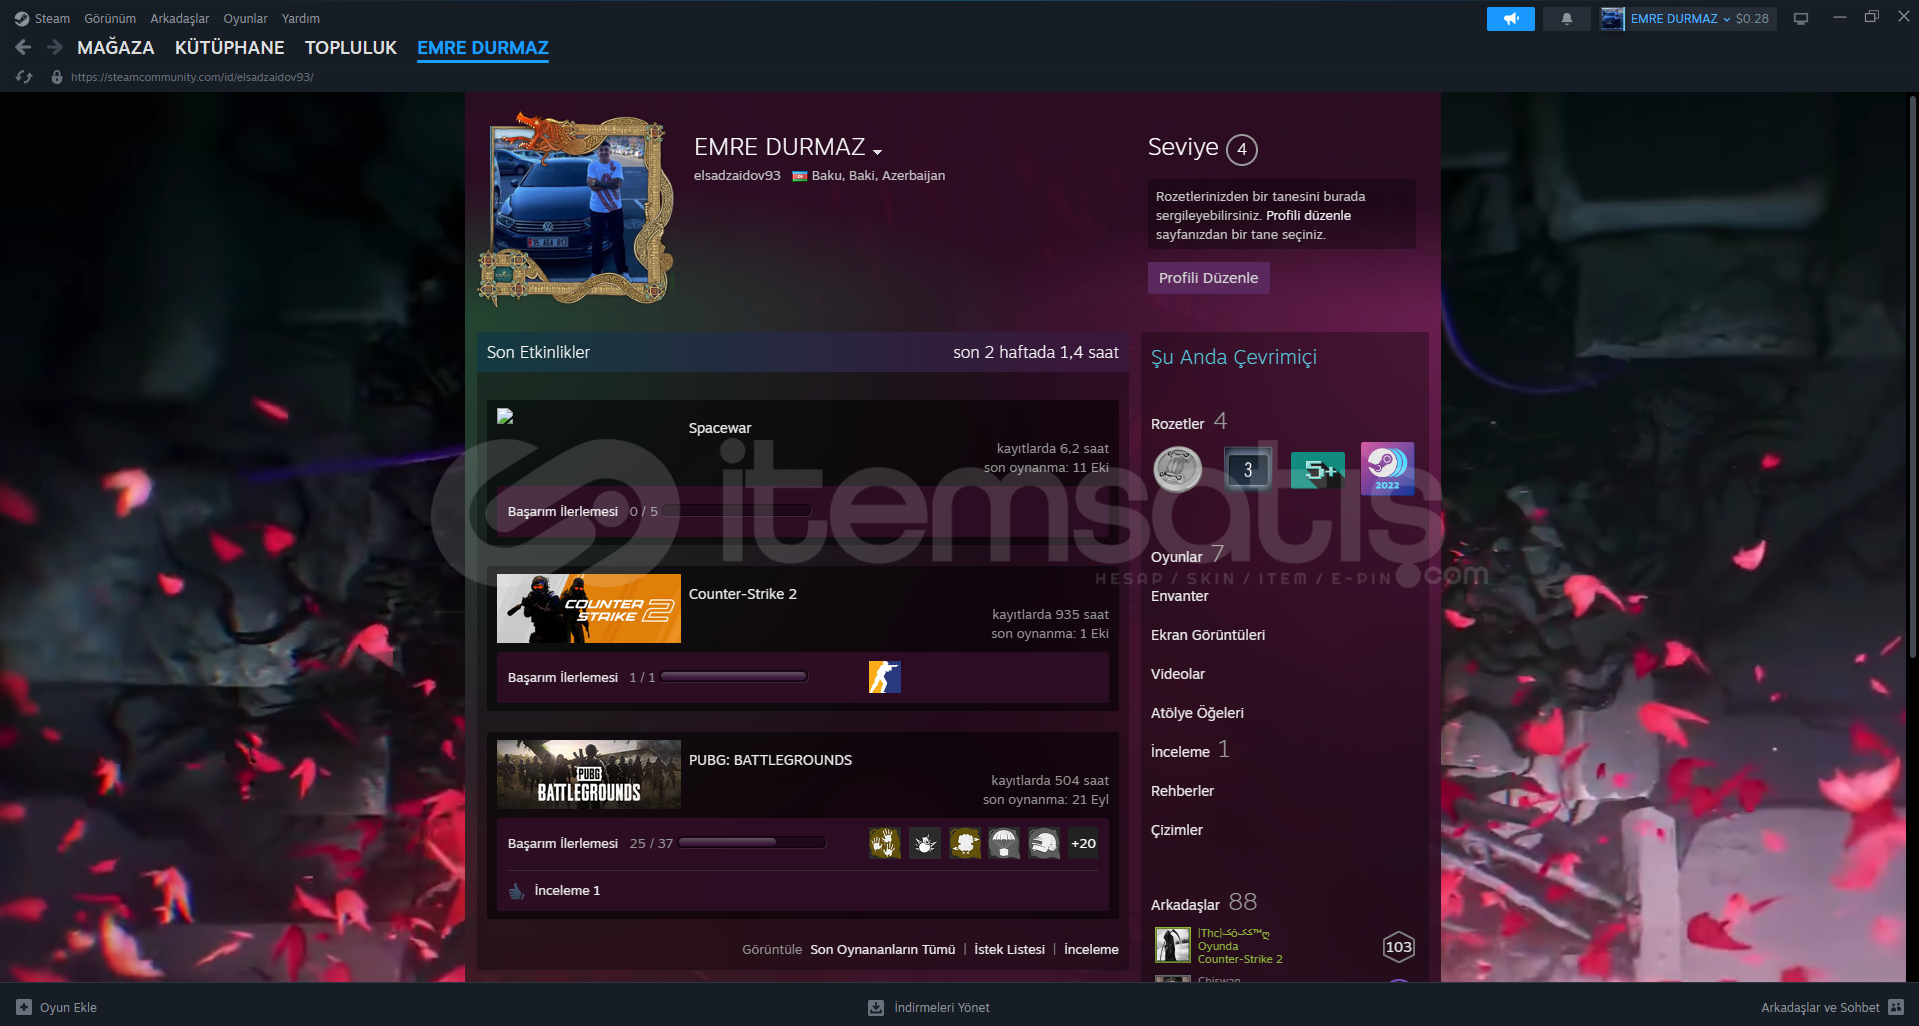
Task: Open the badge showing number 3
Action: click(x=1248, y=469)
